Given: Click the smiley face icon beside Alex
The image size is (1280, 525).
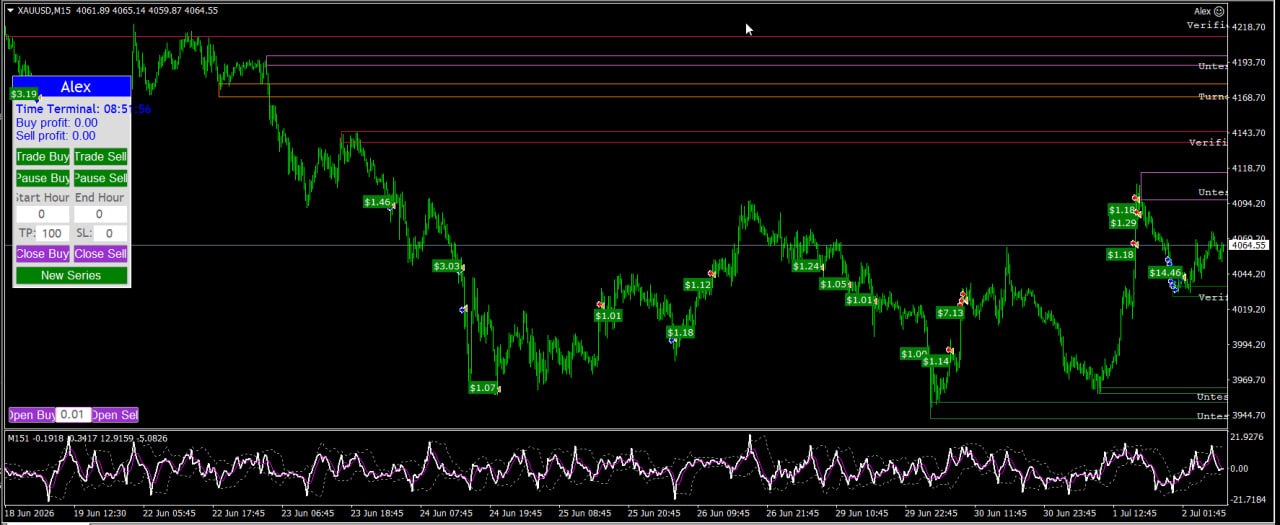Looking at the screenshot, I should pyautogui.click(x=1219, y=11).
